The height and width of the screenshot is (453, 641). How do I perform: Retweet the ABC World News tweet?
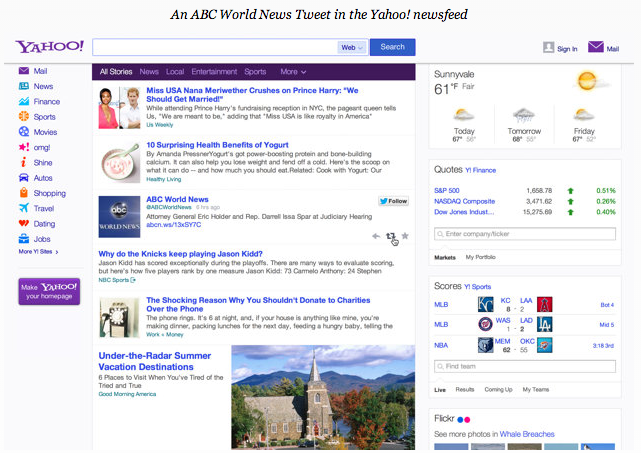(x=391, y=236)
